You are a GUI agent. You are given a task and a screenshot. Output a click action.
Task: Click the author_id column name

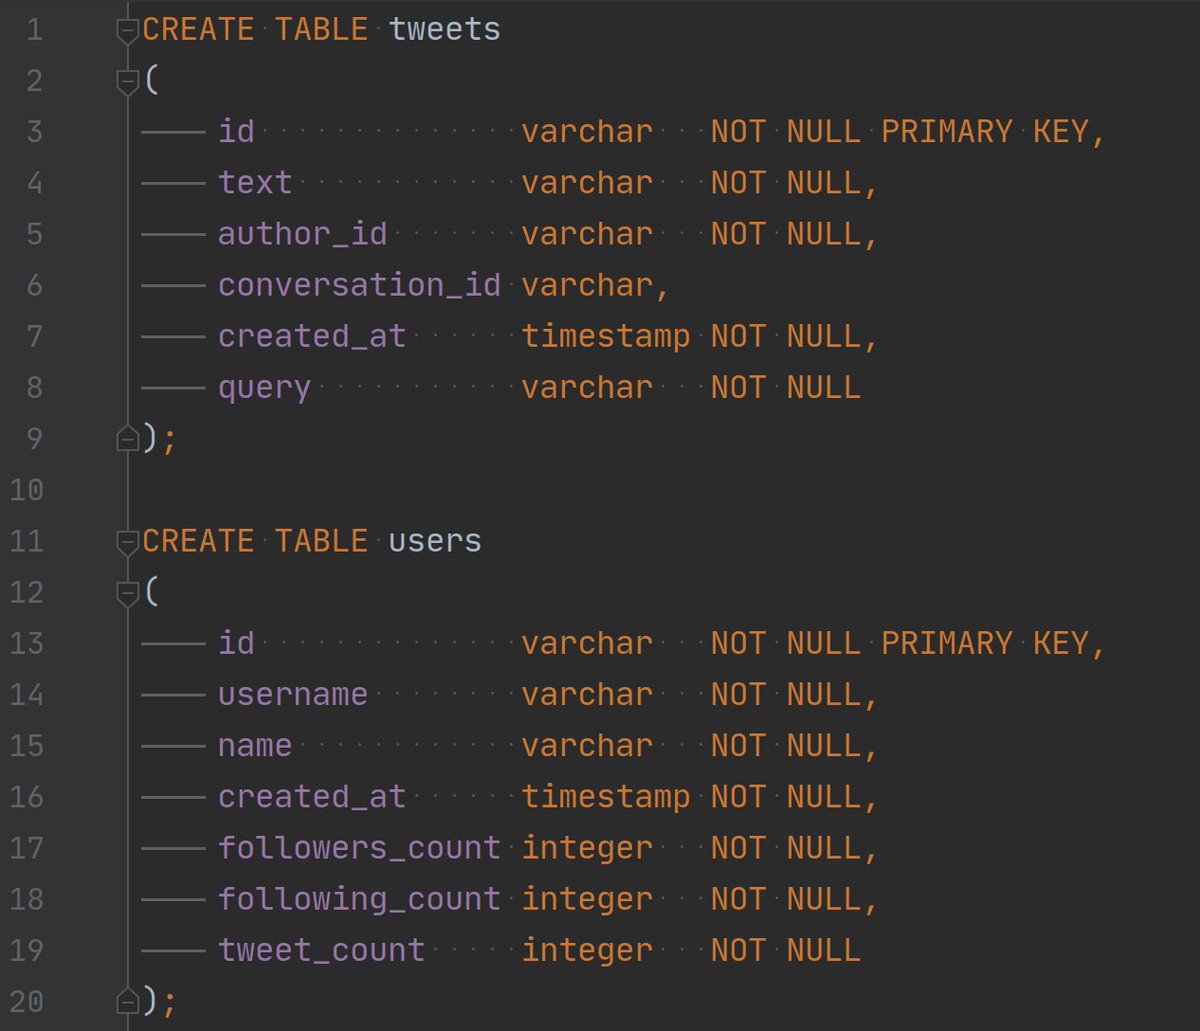(x=303, y=234)
